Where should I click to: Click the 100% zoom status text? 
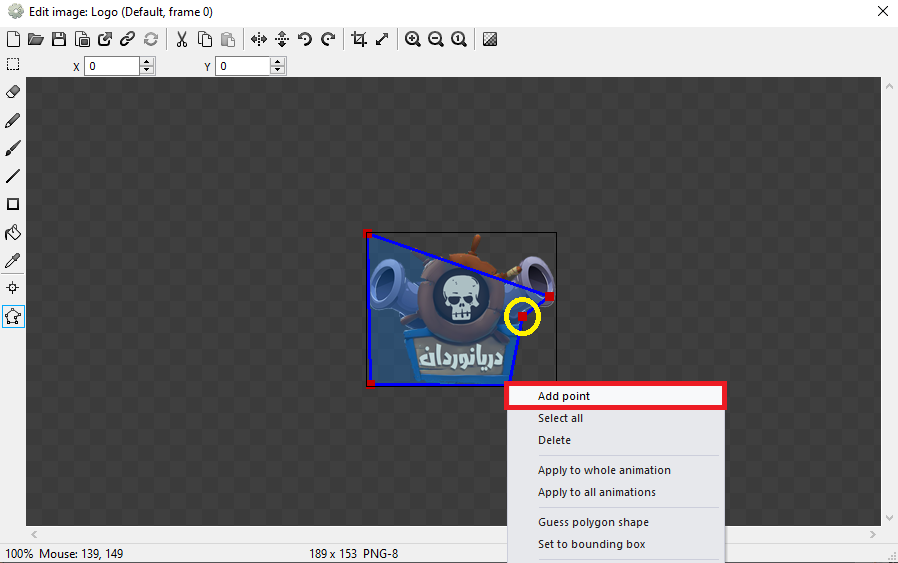[x=19, y=554]
